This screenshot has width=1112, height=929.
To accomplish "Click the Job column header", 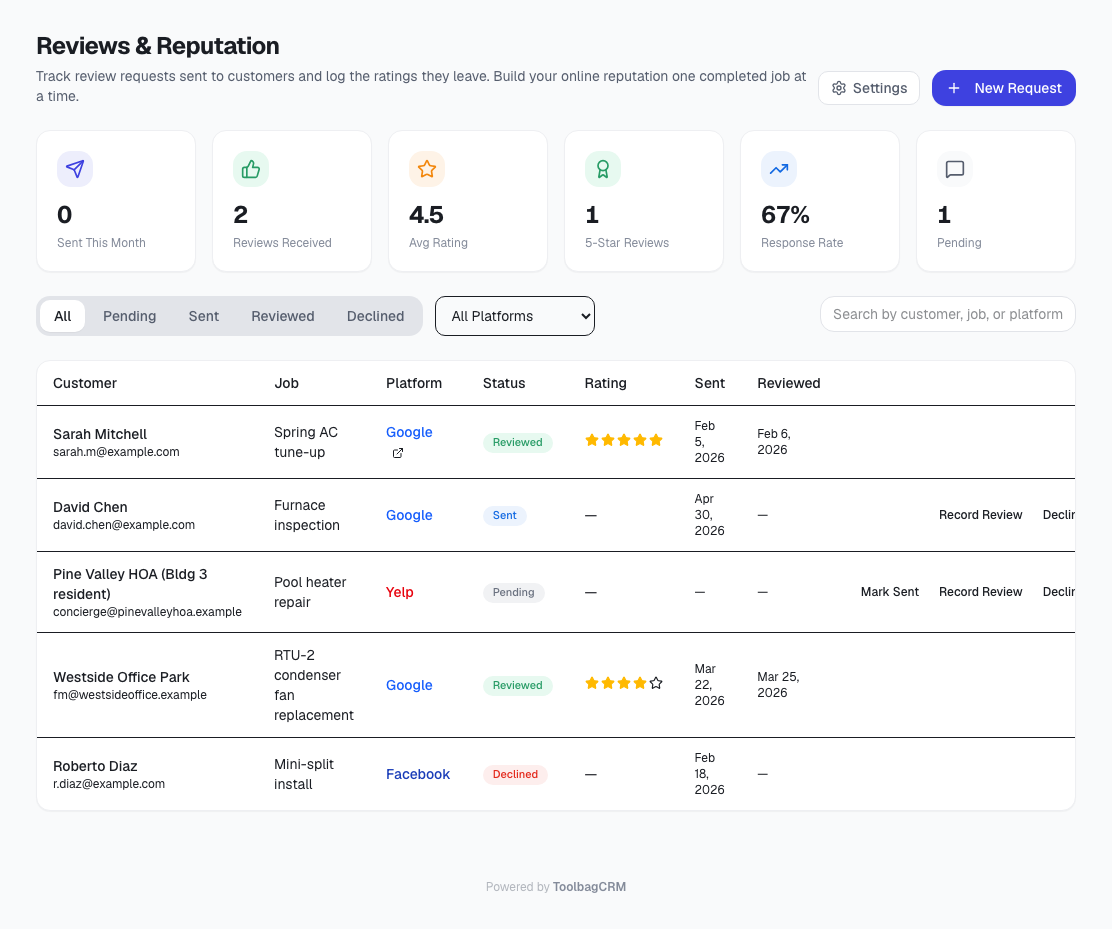I will [x=287, y=383].
